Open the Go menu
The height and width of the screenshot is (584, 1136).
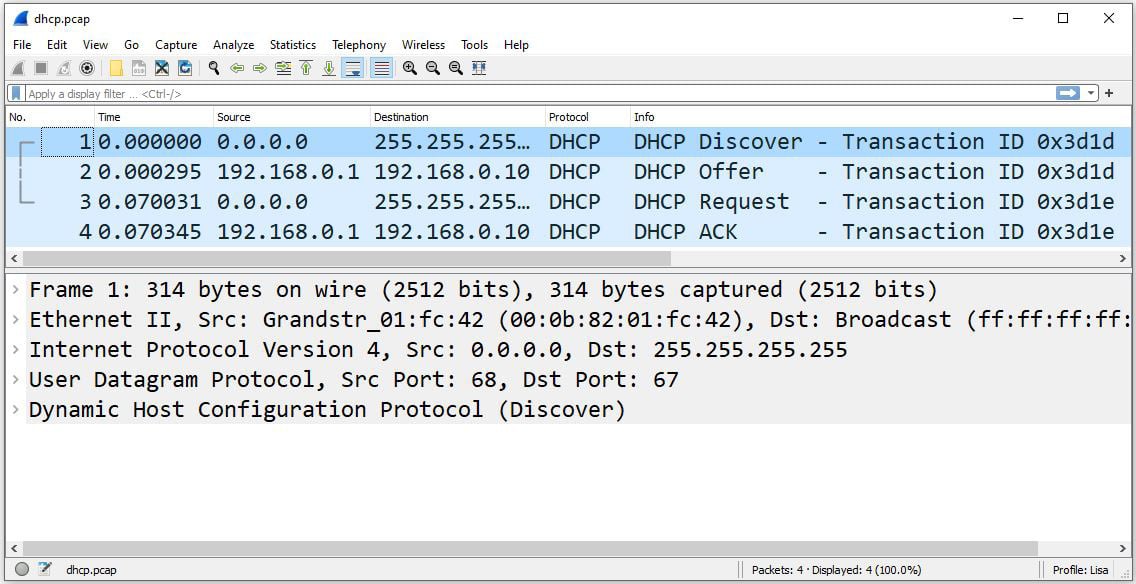point(131,45)
